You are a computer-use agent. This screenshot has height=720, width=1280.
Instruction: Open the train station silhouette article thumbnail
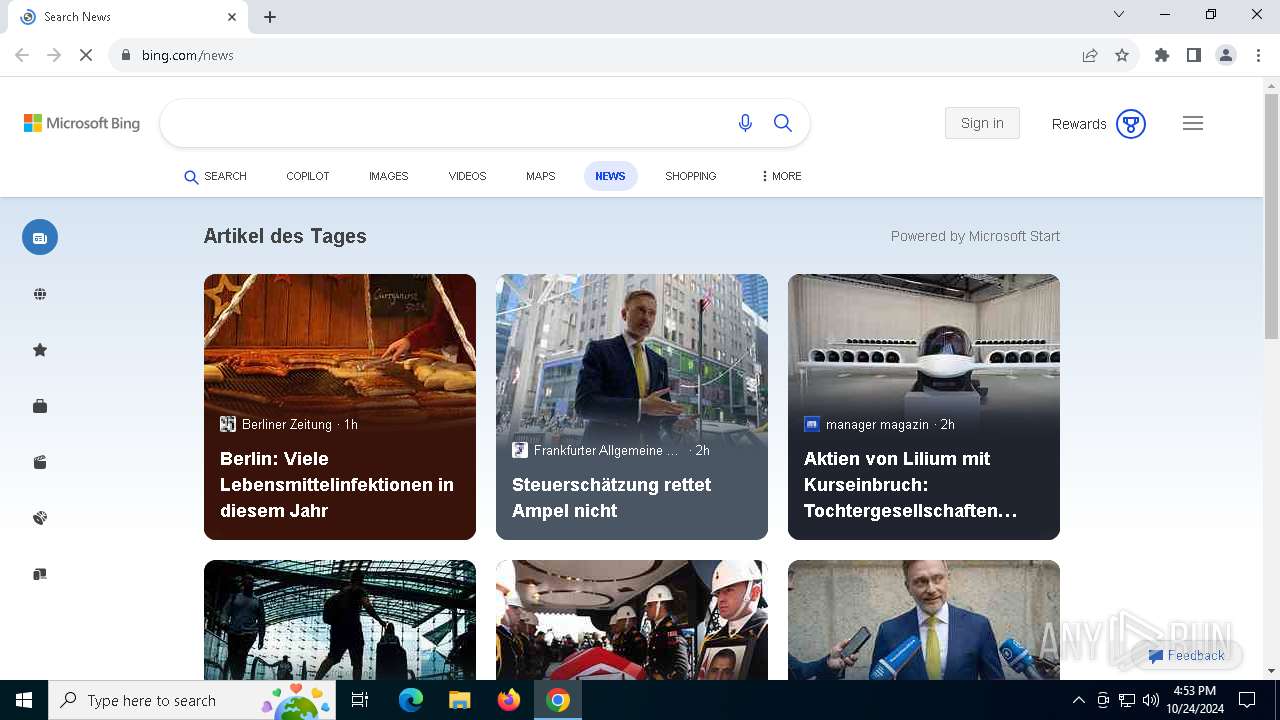click(x=340, y=620)
